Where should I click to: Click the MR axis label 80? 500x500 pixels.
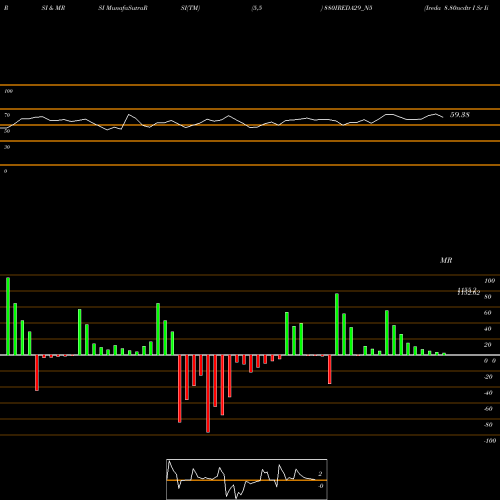[x=487, y=297]
